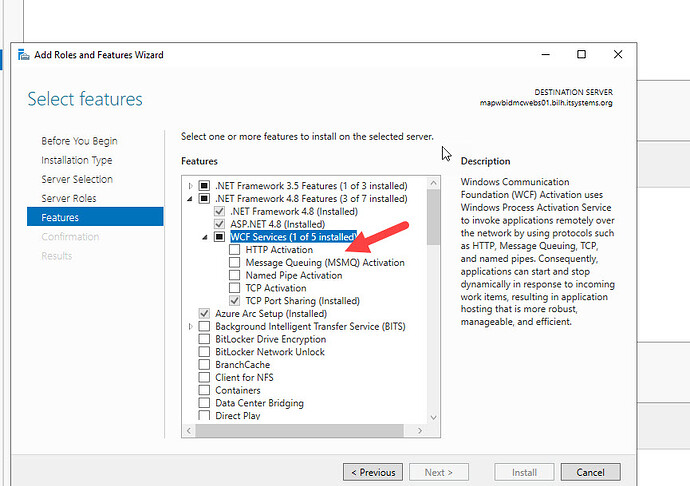Check Data Center Bridging checkbox
690x486 pixels.
(x=204, y=403)
